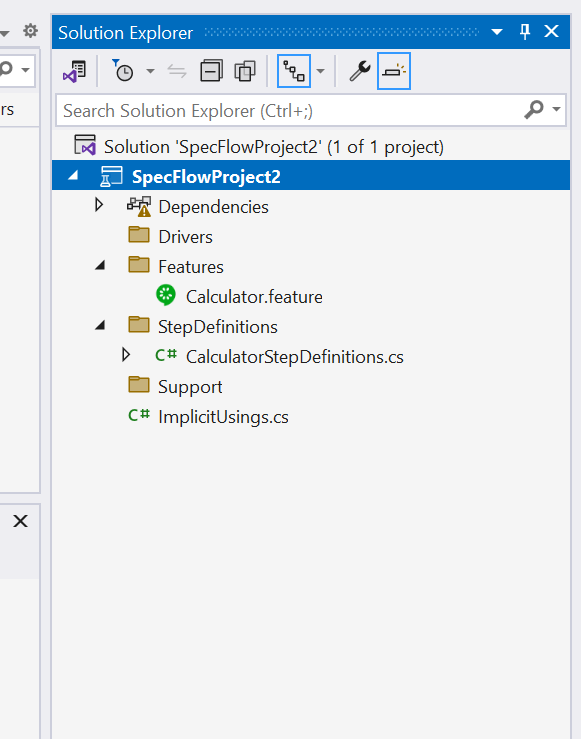Collapse the StepDefinitions folder
Image resolution: width=581 pixels, height=739 pixels.
pyautogui.click(x=100, y=325)
